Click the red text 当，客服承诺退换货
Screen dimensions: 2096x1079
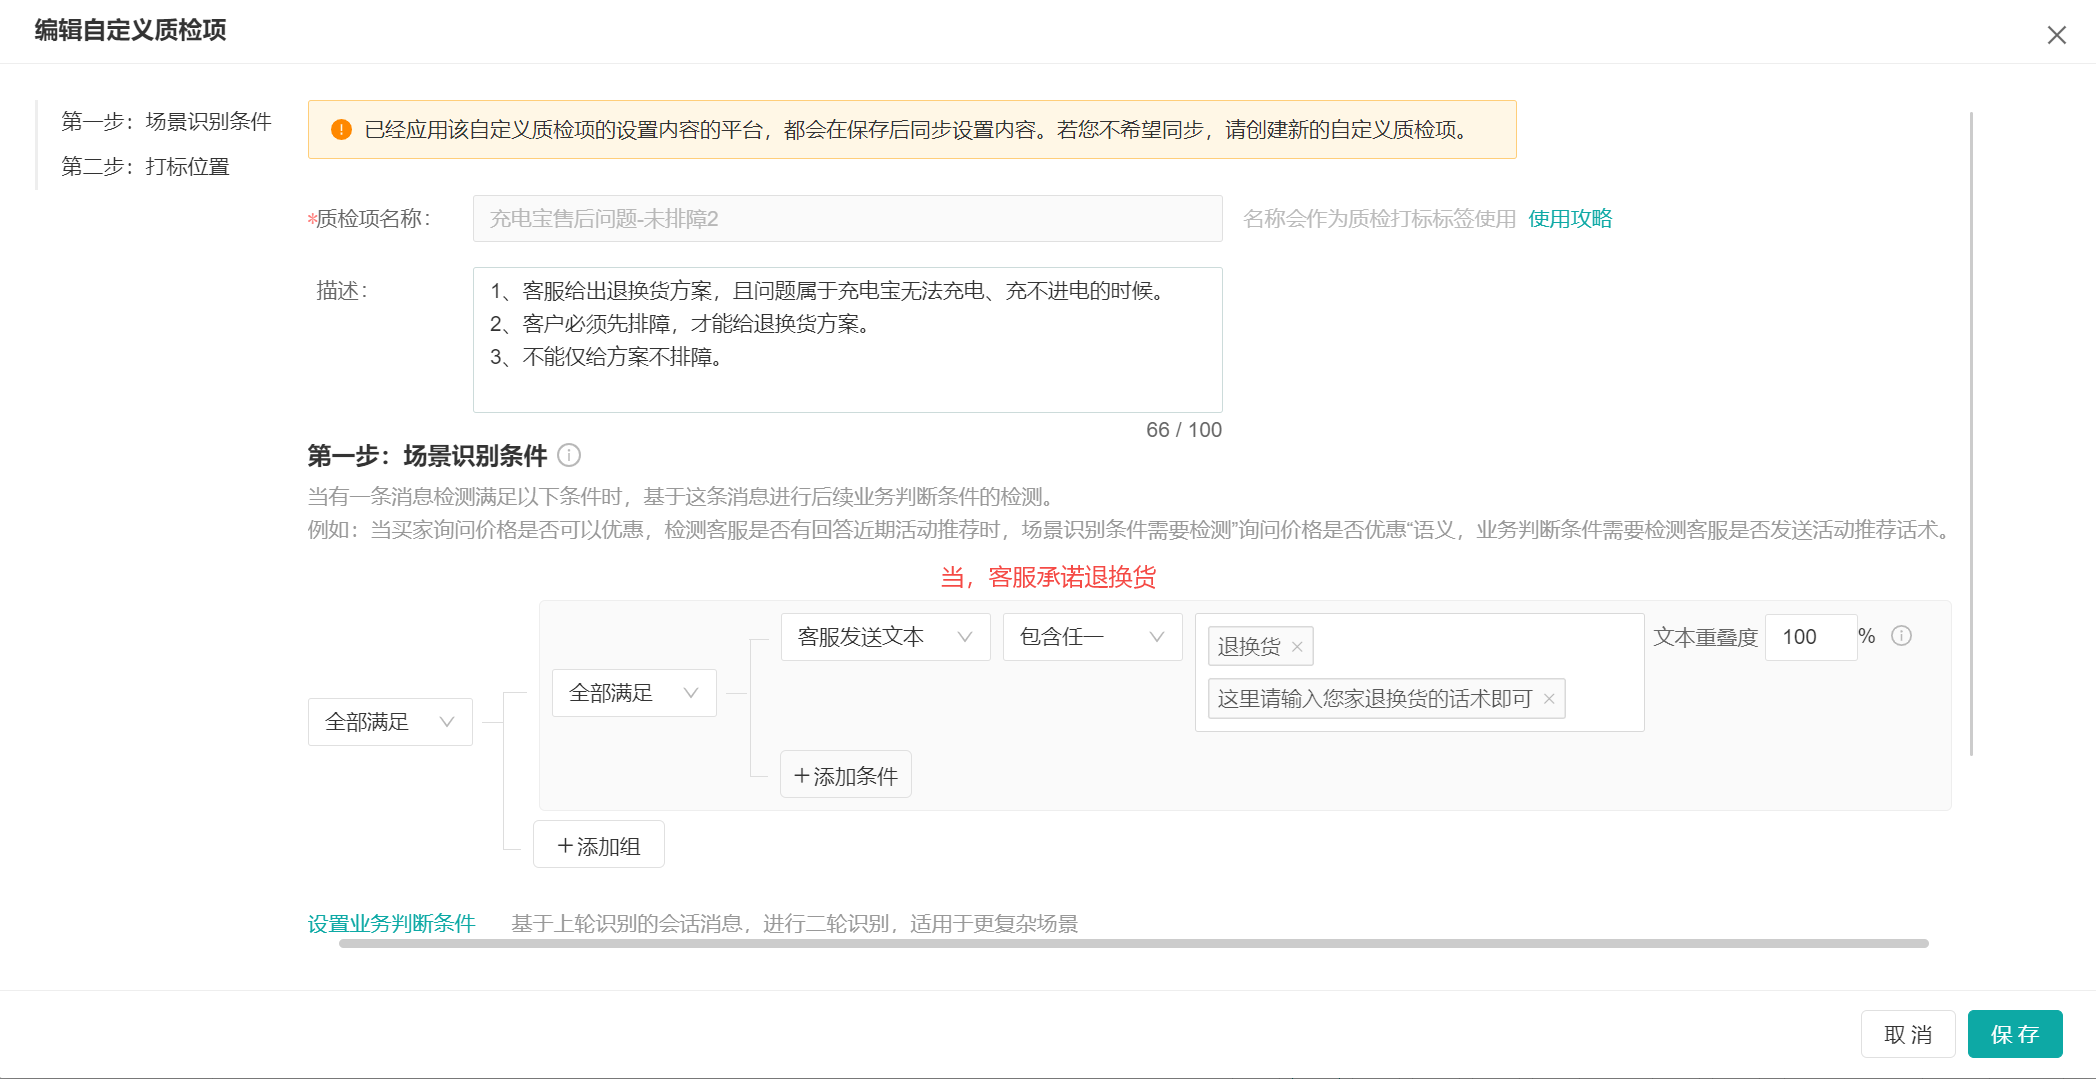pyautogui.click(x=1048, y=577)
